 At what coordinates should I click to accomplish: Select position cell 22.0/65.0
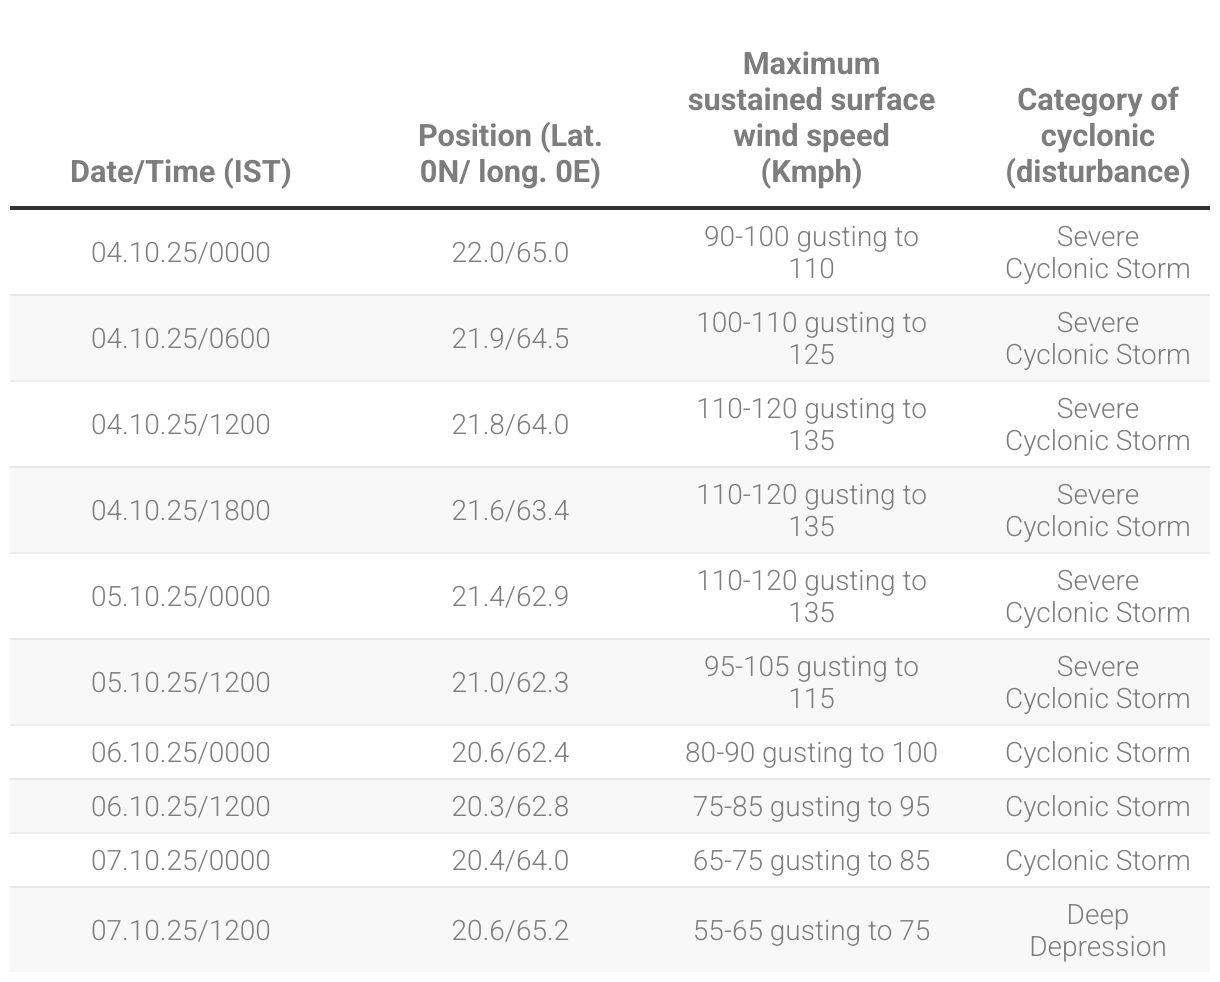pyautogui.click(x=510, y=252)
